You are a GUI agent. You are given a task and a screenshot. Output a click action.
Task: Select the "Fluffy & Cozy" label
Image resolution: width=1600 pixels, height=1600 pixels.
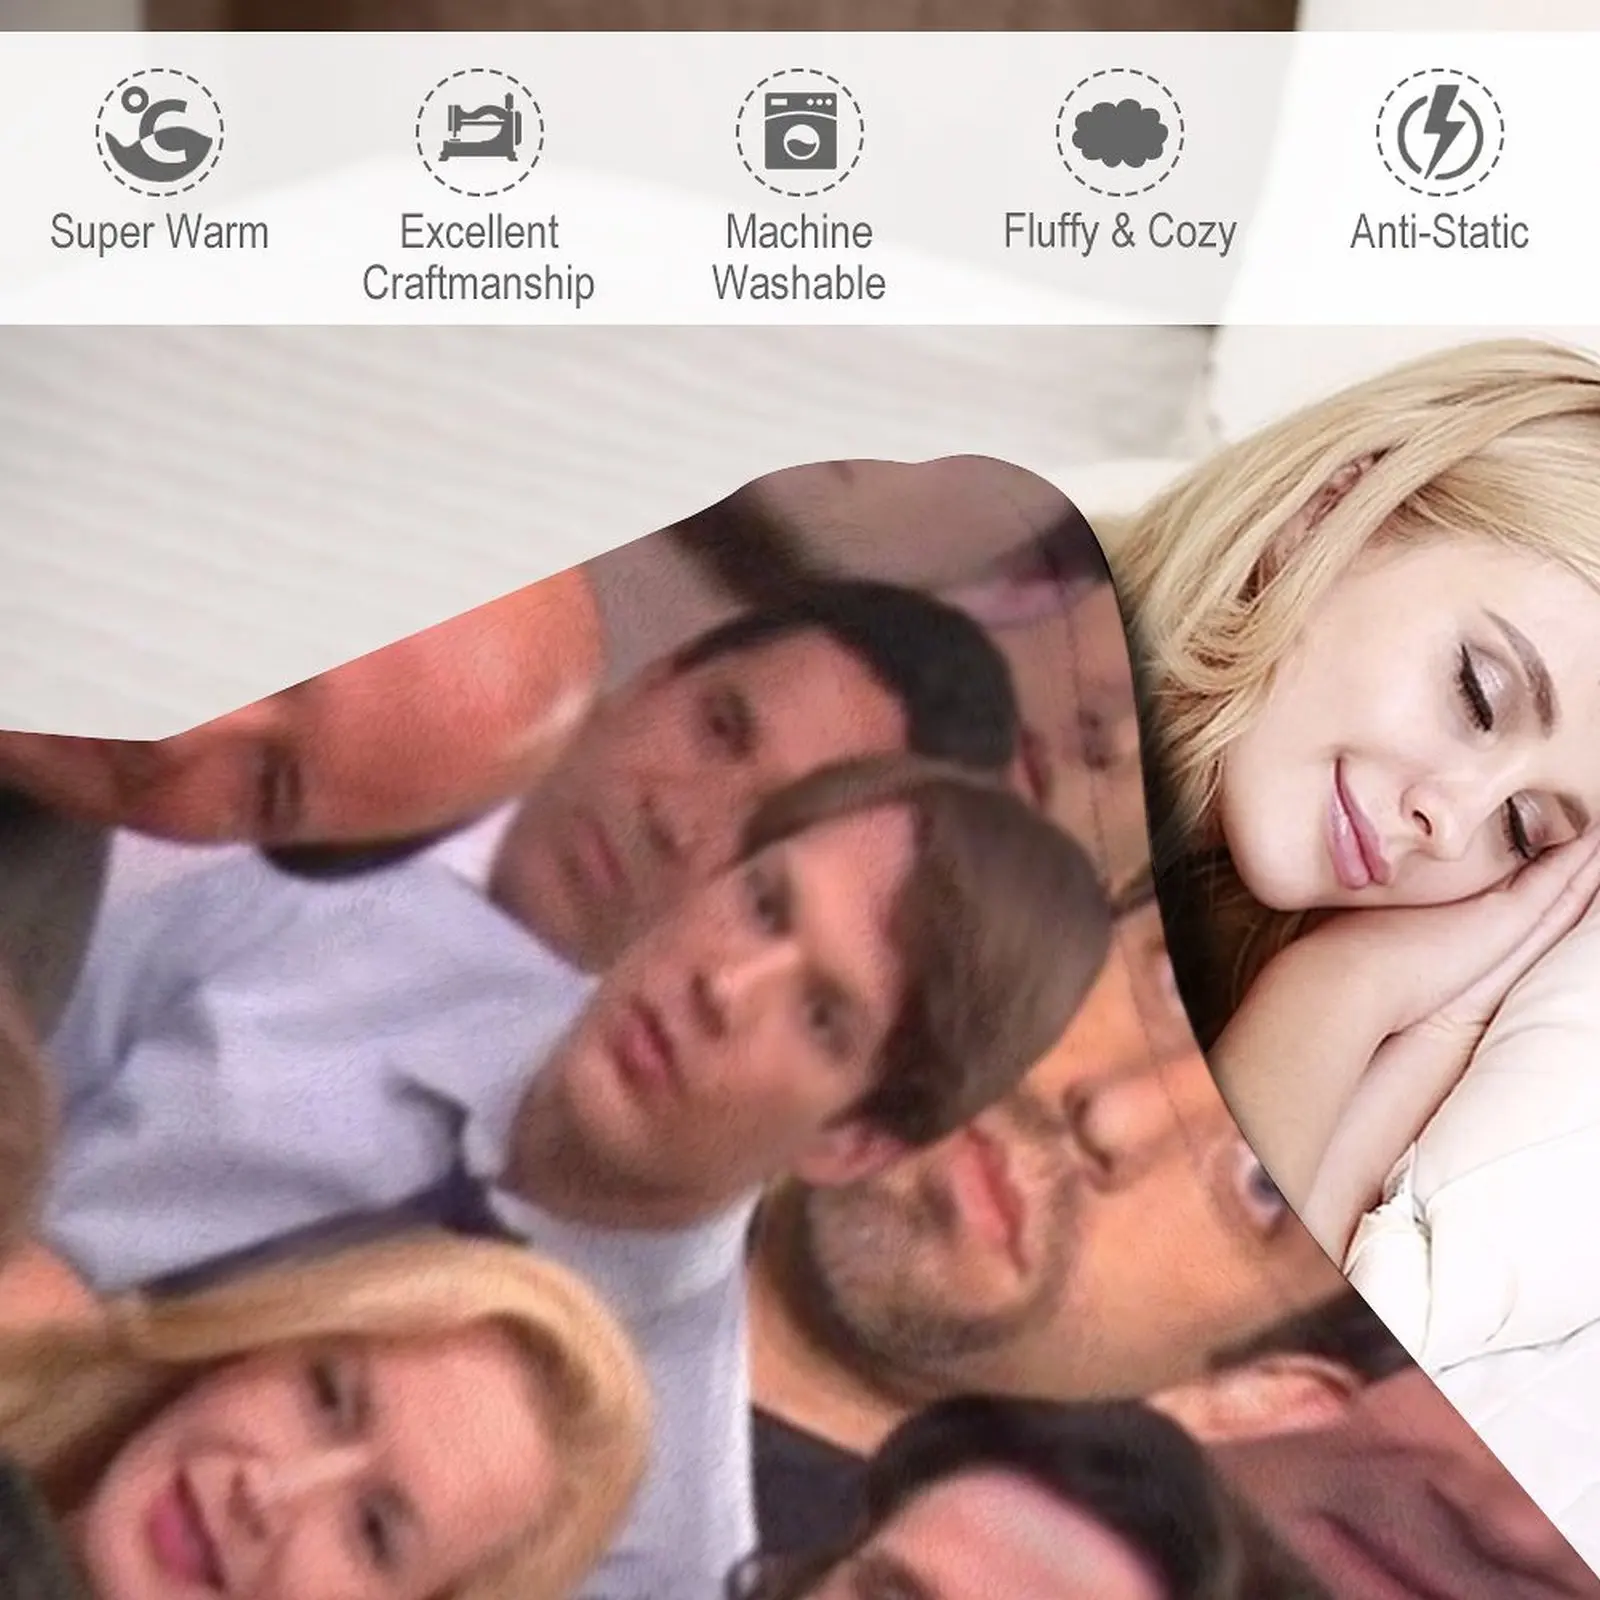1120,234
